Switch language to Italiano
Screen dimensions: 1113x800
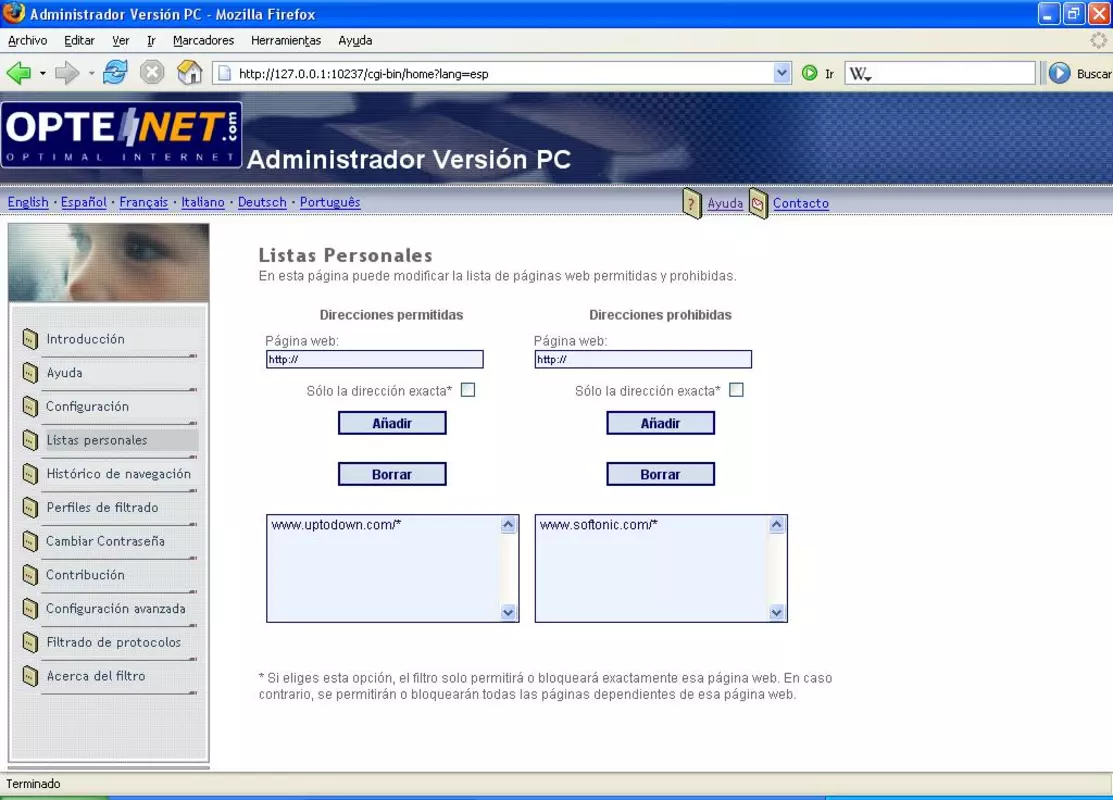(x=203, y=202)
